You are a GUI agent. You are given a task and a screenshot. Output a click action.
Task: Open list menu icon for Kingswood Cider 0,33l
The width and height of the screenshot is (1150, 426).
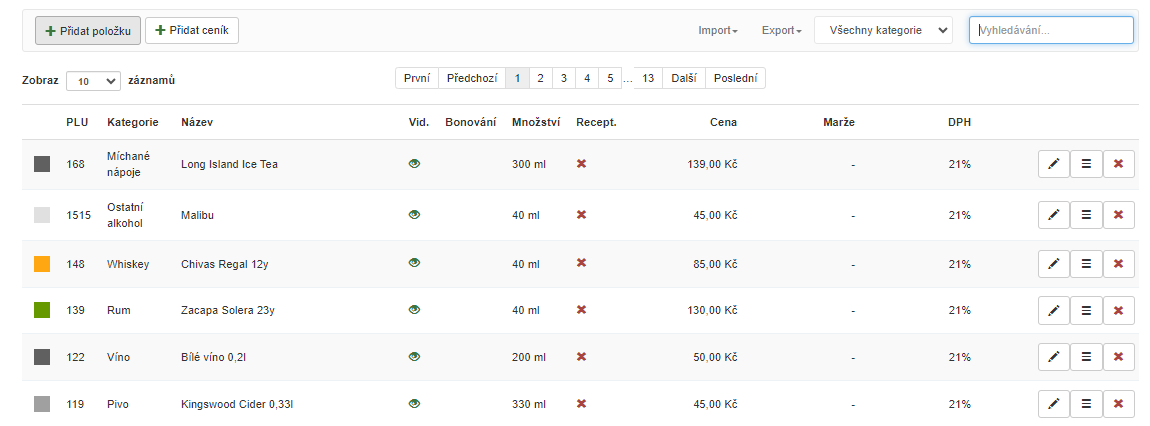pyautogui.click(x=1086, y=404)
